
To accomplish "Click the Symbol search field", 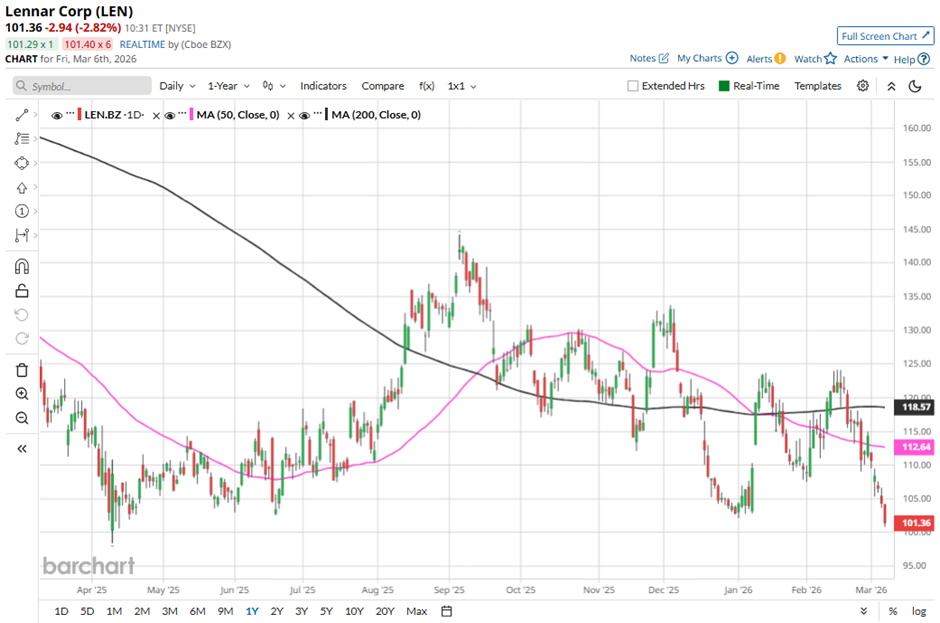I will point(82,86).
